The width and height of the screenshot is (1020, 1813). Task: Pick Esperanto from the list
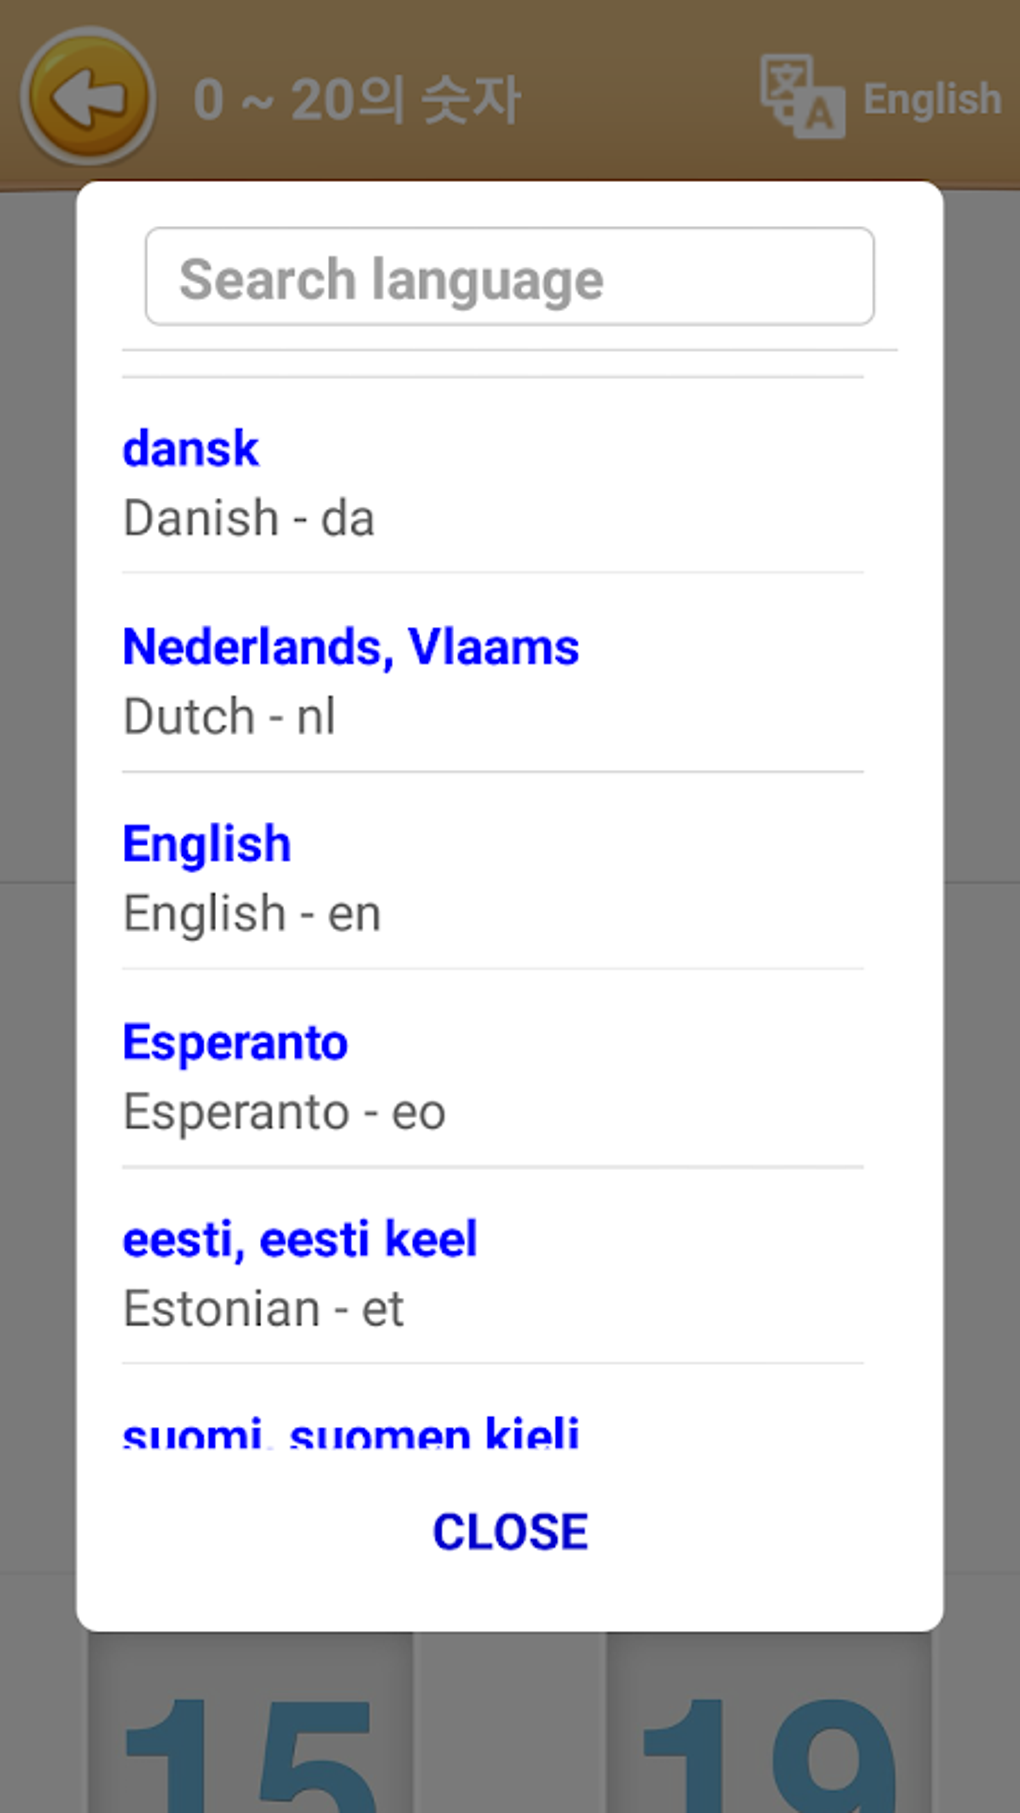[x=235, y=1043]
